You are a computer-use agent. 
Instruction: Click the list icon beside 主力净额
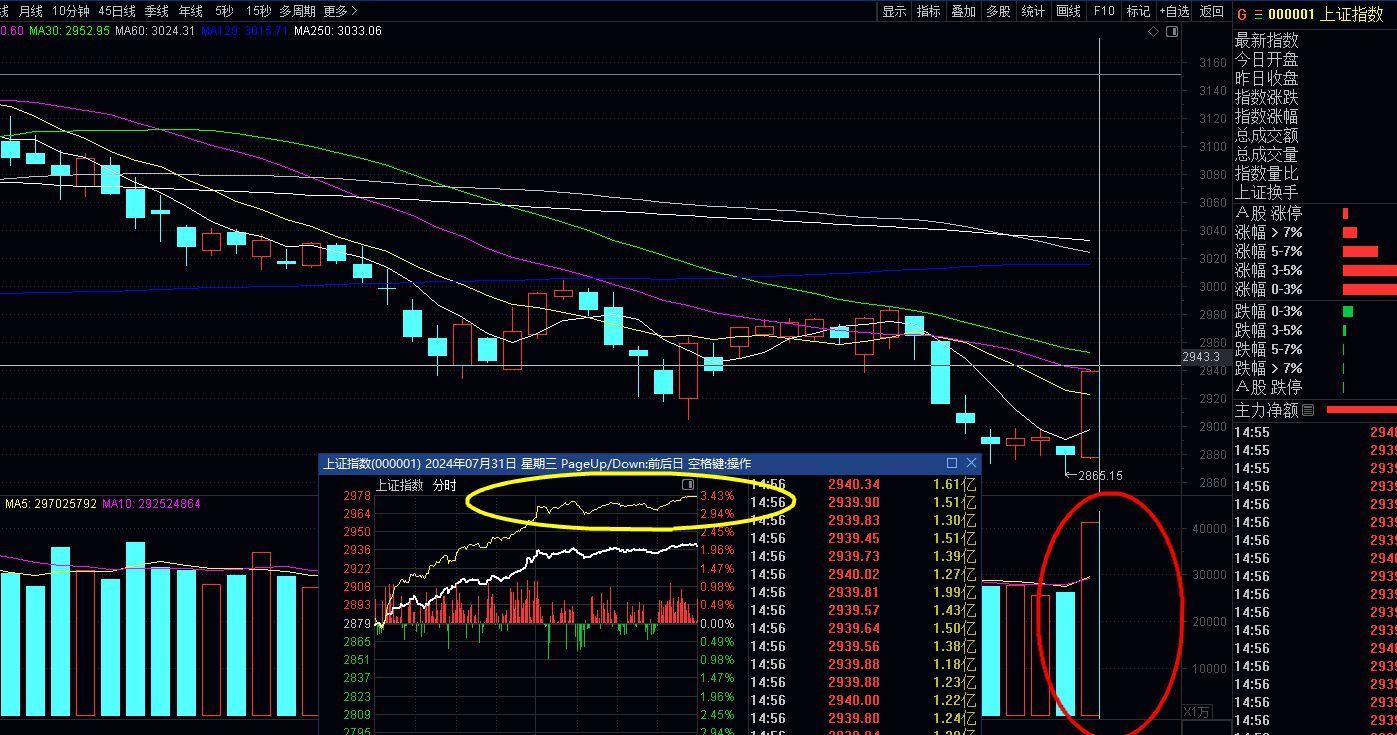pos(1308,411)
